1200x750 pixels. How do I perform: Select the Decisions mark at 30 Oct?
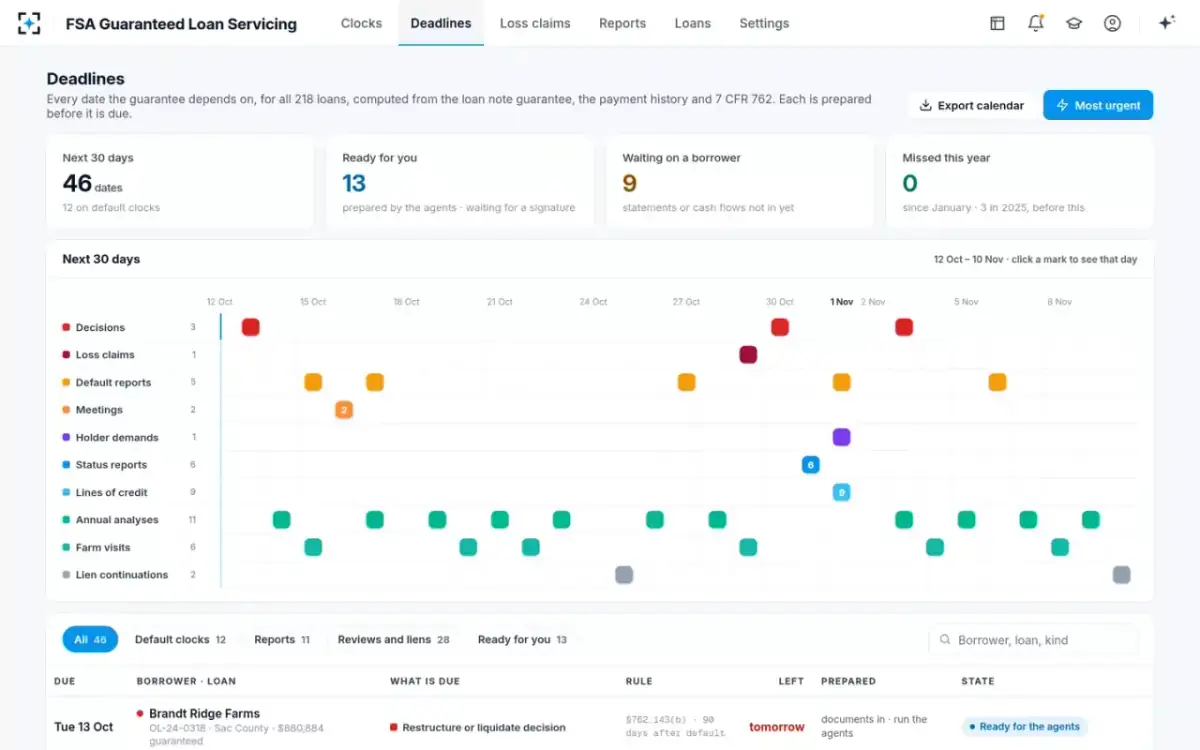point(779,327)
